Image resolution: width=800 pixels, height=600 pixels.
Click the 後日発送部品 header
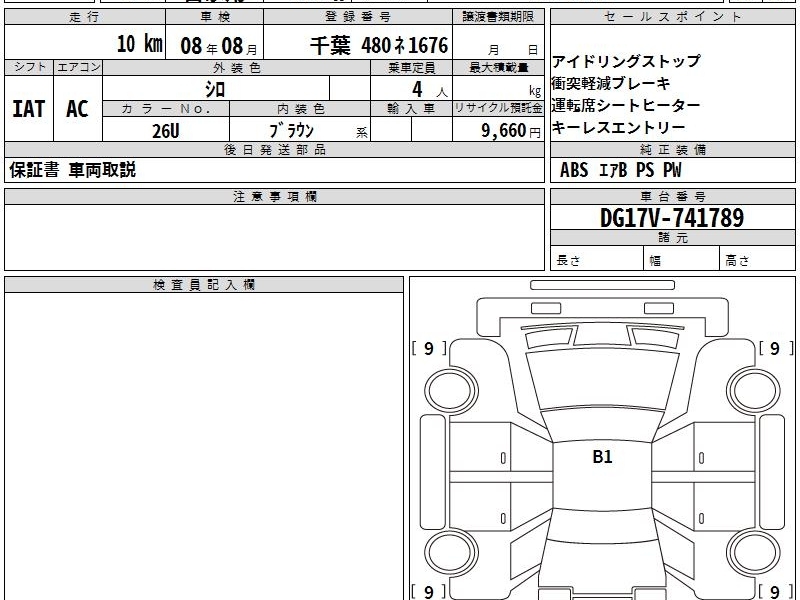point(274,150)
